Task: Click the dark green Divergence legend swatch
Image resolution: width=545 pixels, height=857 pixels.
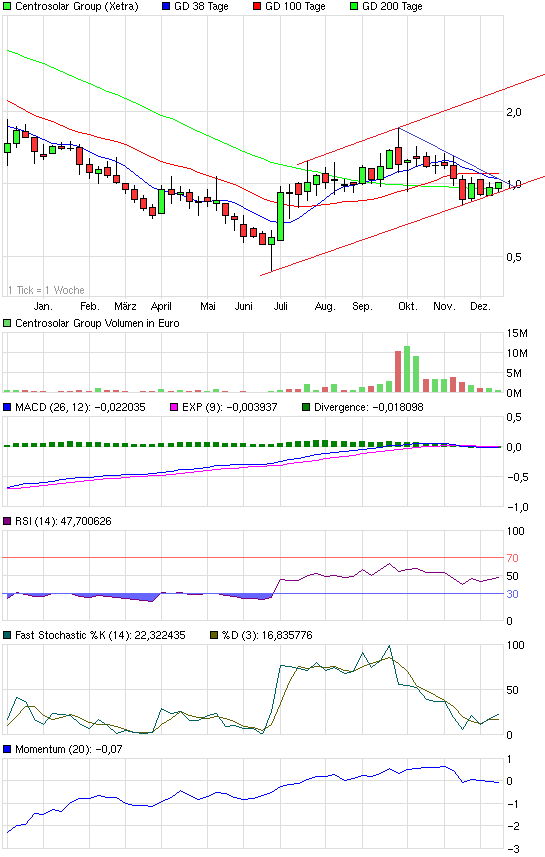Action: tap(306, 407)
